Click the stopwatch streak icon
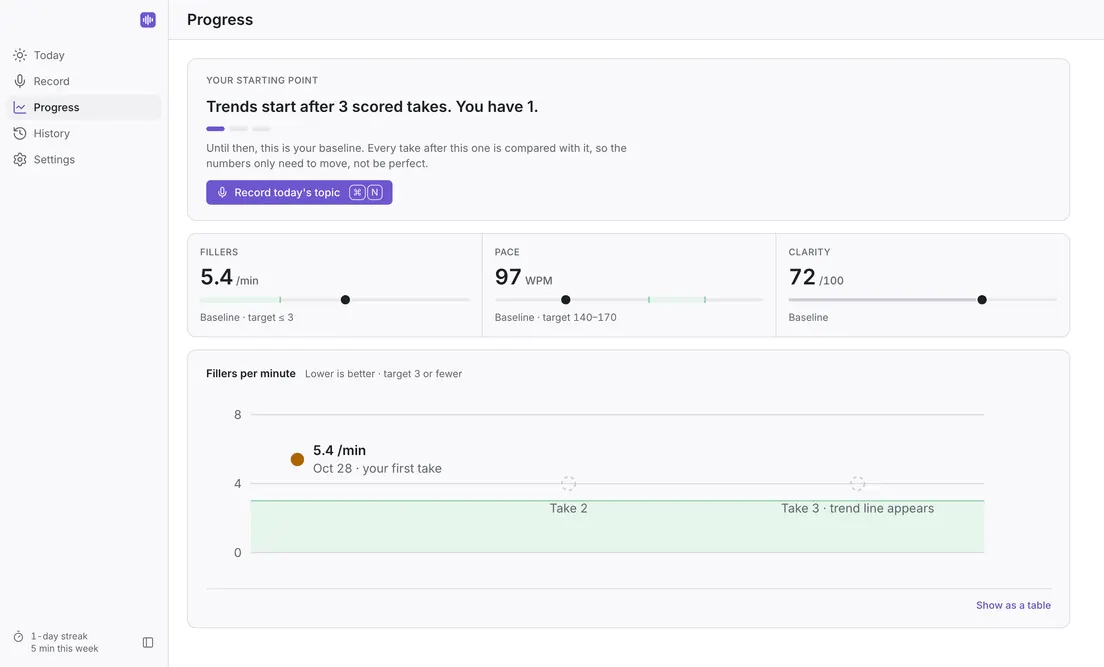 pos(18,637)
